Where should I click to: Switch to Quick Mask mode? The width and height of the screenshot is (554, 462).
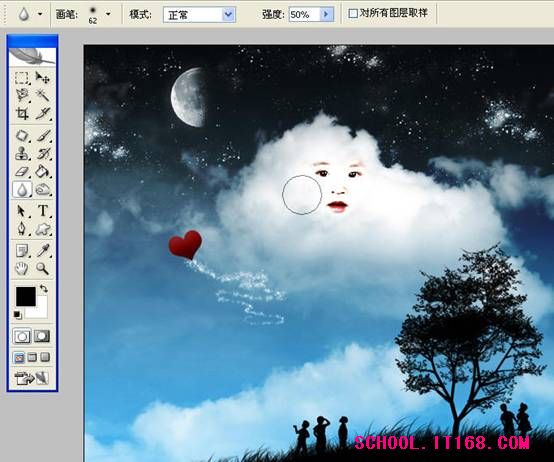[x=42, y=337]
